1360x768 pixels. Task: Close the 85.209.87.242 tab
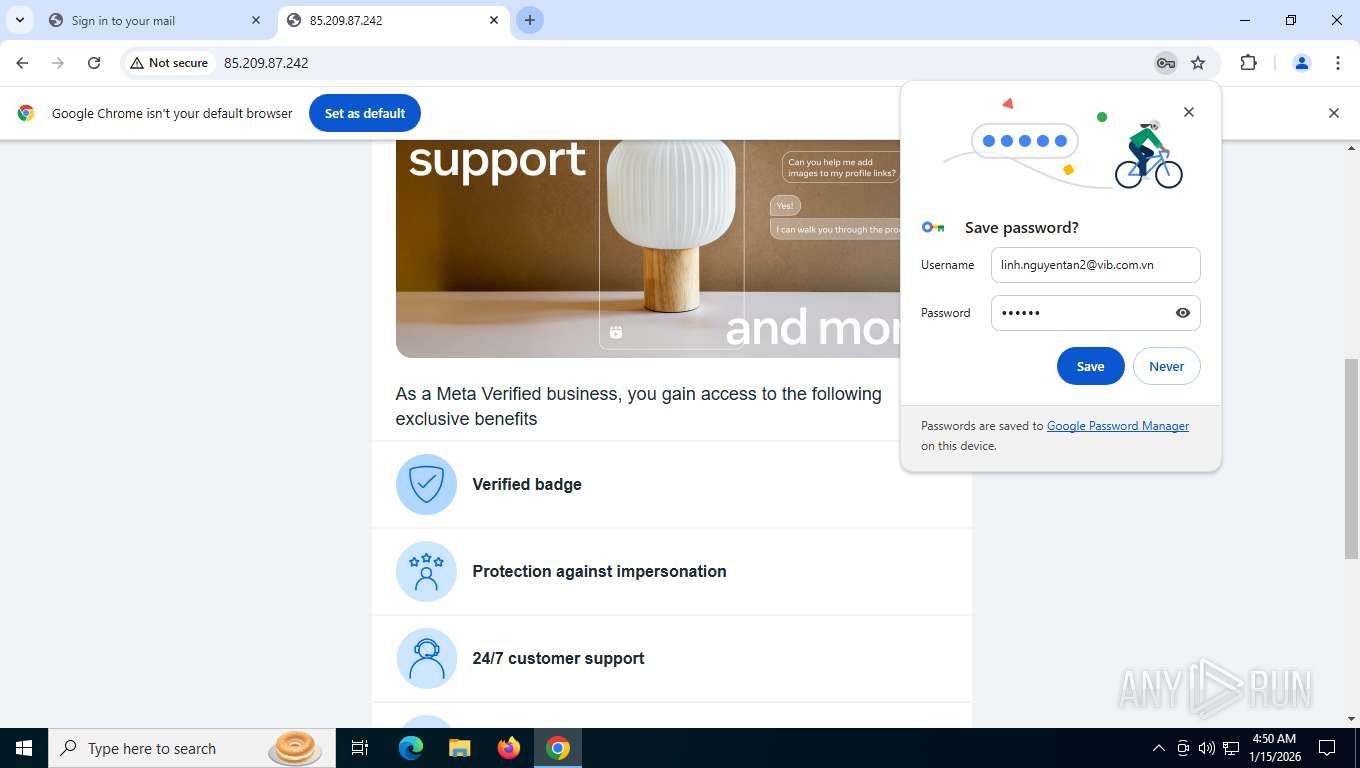(494, 20)
